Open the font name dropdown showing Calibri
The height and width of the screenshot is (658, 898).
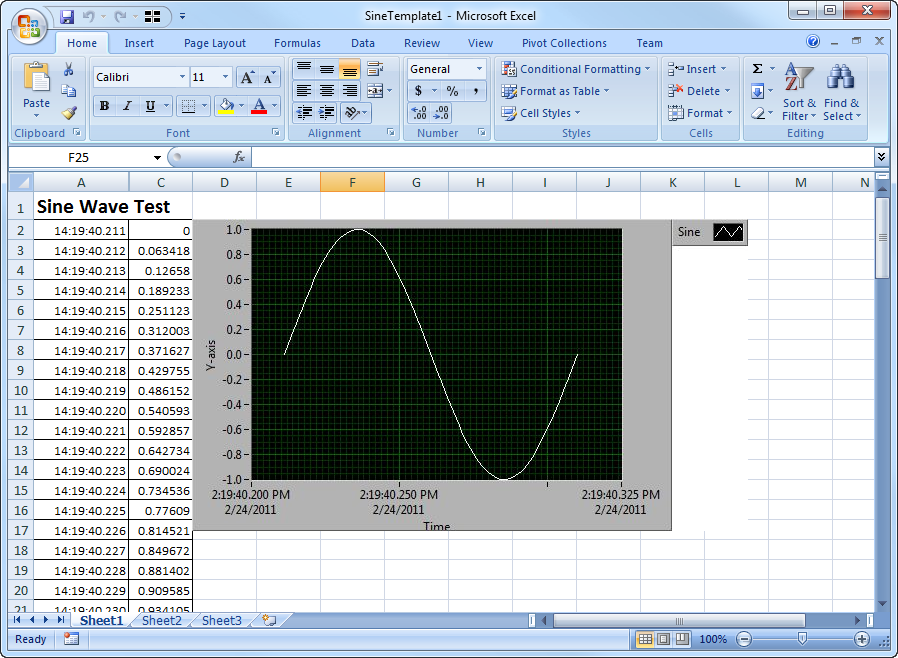click(182, 77)
